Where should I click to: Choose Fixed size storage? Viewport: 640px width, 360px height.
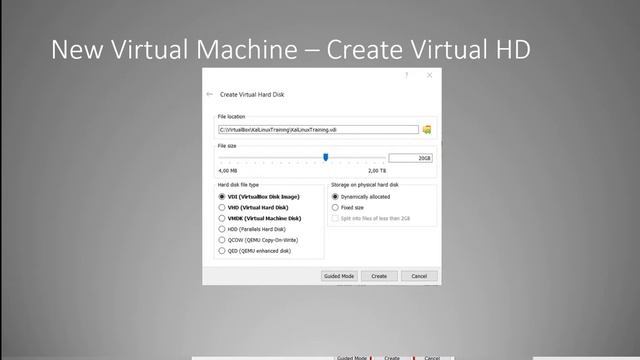click(x=348, y=207)
